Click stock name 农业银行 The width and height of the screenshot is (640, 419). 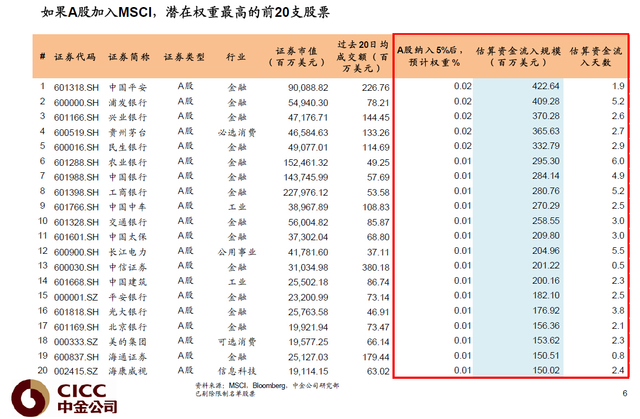[x=128, y=162]
